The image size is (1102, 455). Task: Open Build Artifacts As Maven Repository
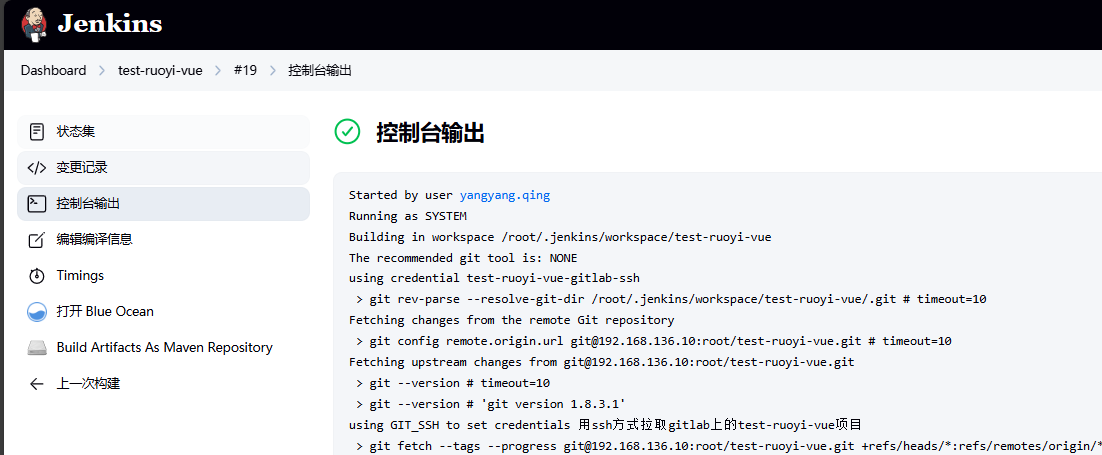click(x=163, y=347)
